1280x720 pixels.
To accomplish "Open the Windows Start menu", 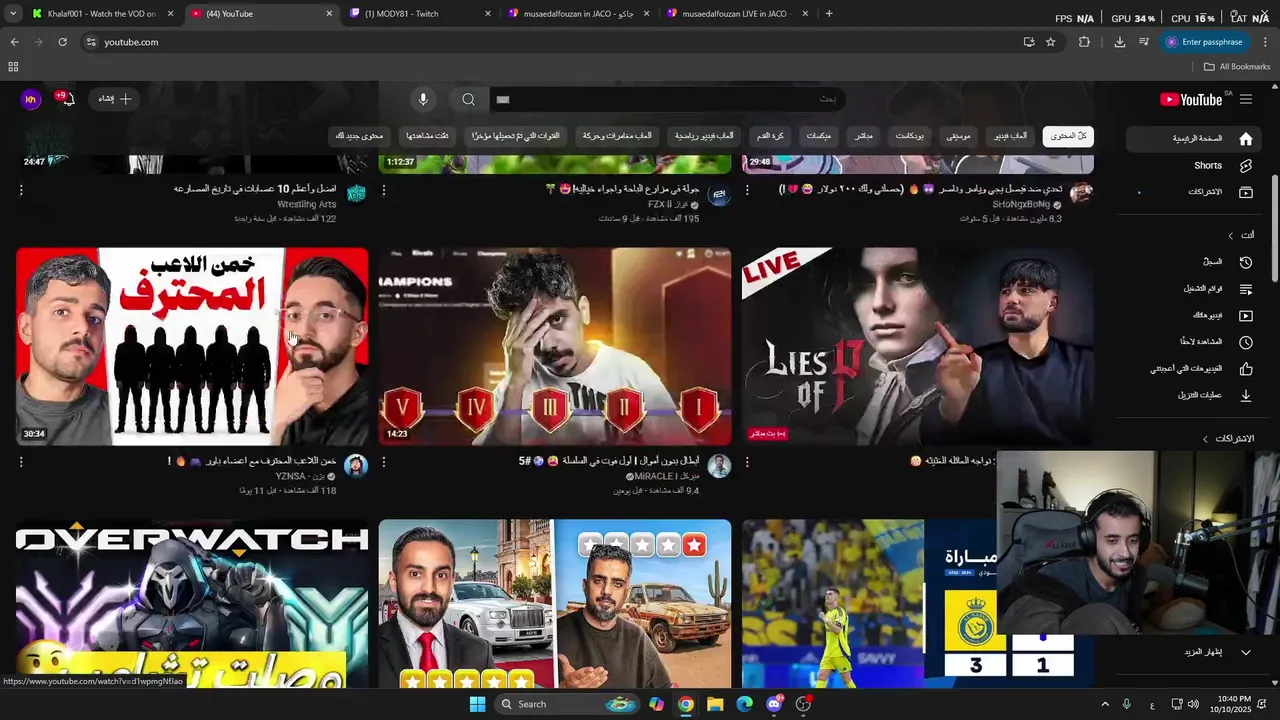I will [477, 704].
